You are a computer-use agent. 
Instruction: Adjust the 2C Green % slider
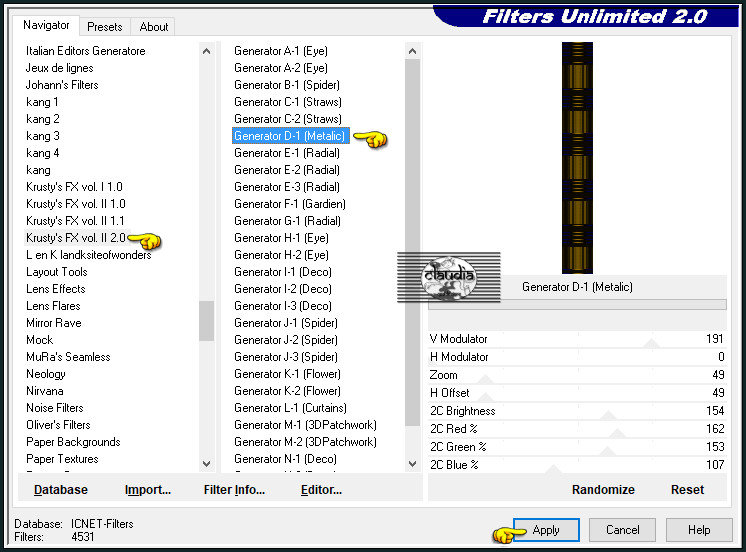577,447
